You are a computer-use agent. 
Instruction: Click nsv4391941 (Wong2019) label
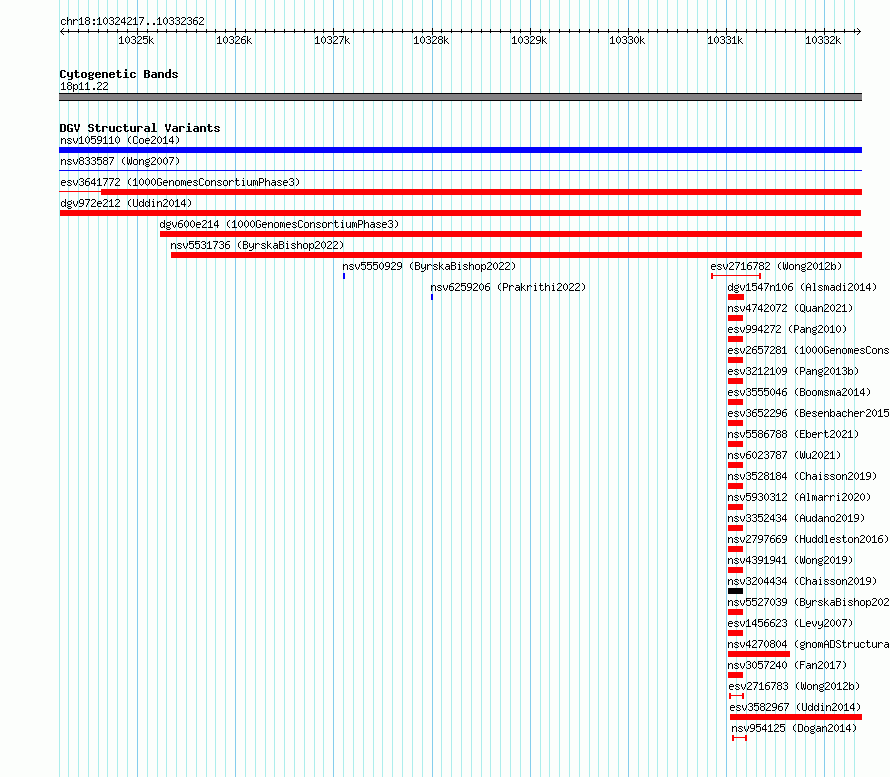pos(790,560)
